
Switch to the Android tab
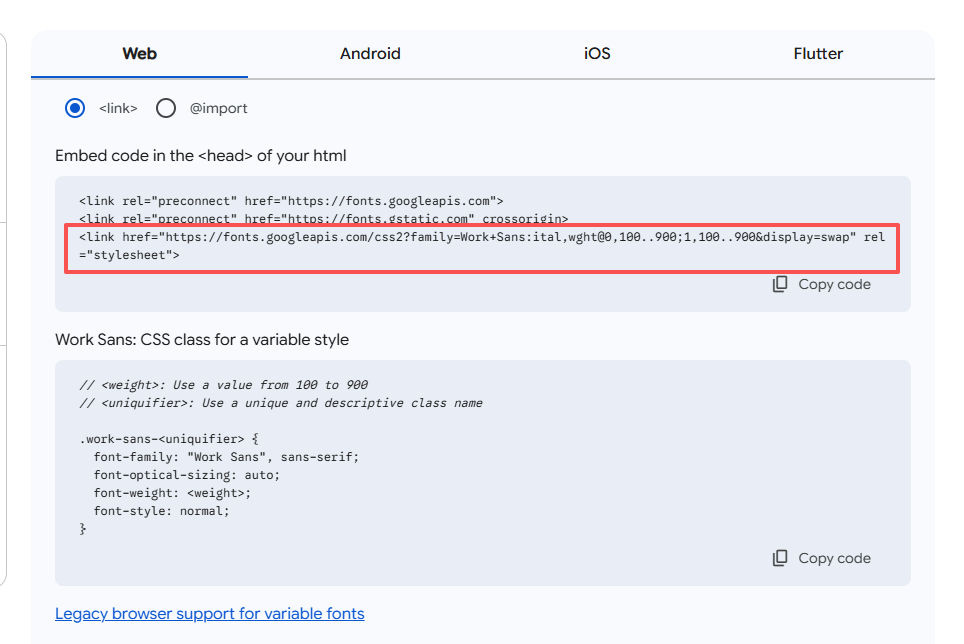[x=370, y=54]
